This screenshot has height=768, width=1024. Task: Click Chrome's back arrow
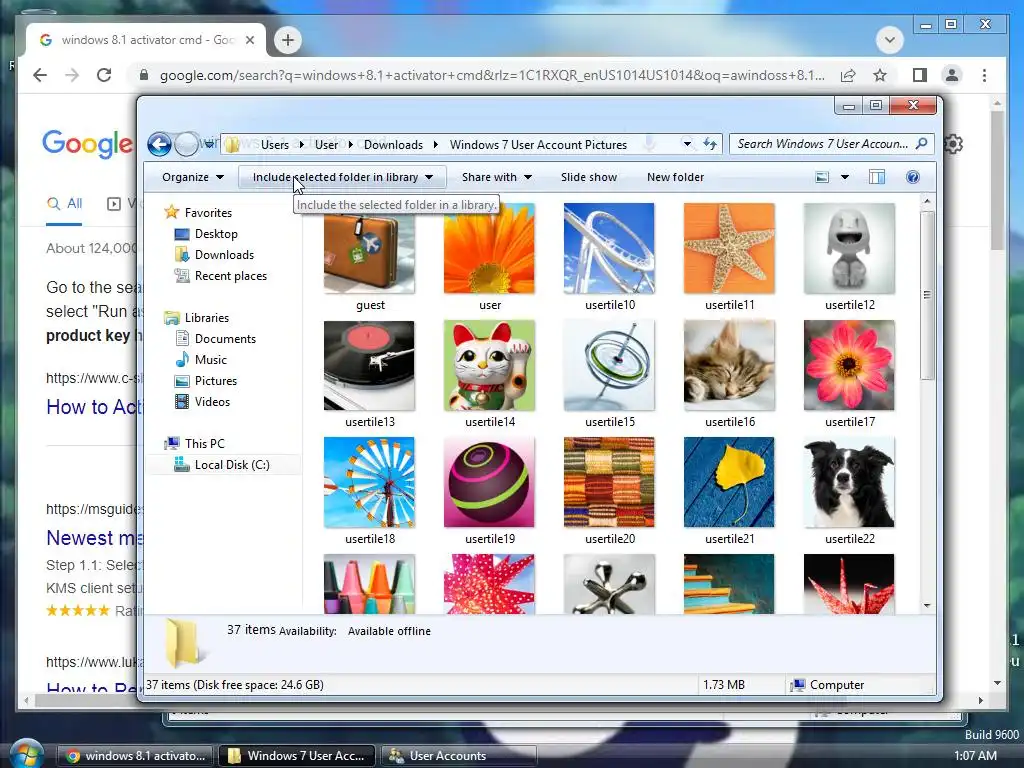coord(40,75)
